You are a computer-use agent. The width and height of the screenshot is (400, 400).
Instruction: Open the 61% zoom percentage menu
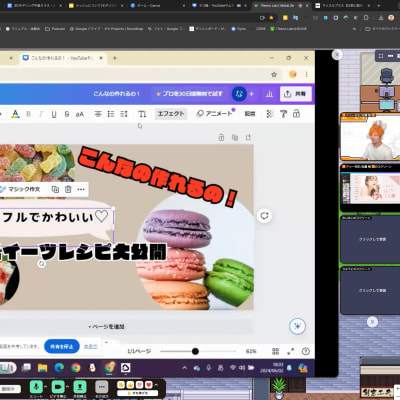251,351
